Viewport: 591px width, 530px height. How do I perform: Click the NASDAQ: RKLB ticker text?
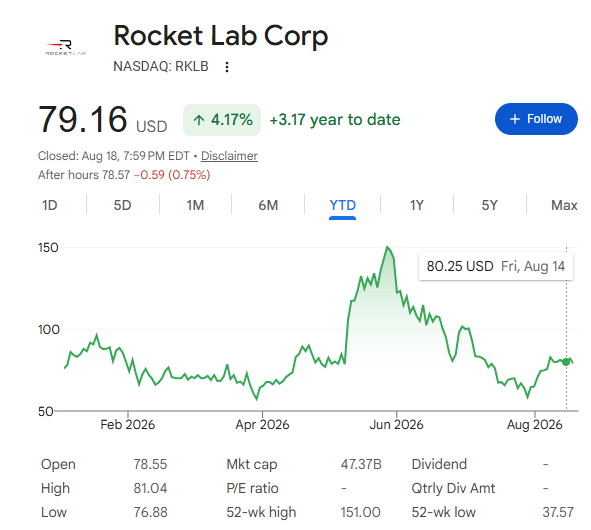(x=161, y=66)
